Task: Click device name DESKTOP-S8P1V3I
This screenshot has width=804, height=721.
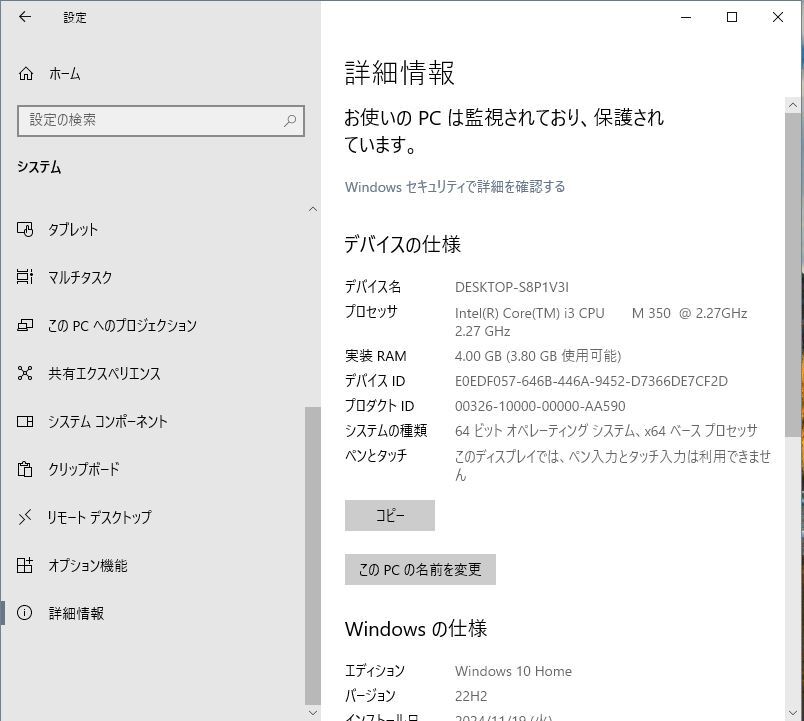Action: pyautogui.click(x=512, y=287)
